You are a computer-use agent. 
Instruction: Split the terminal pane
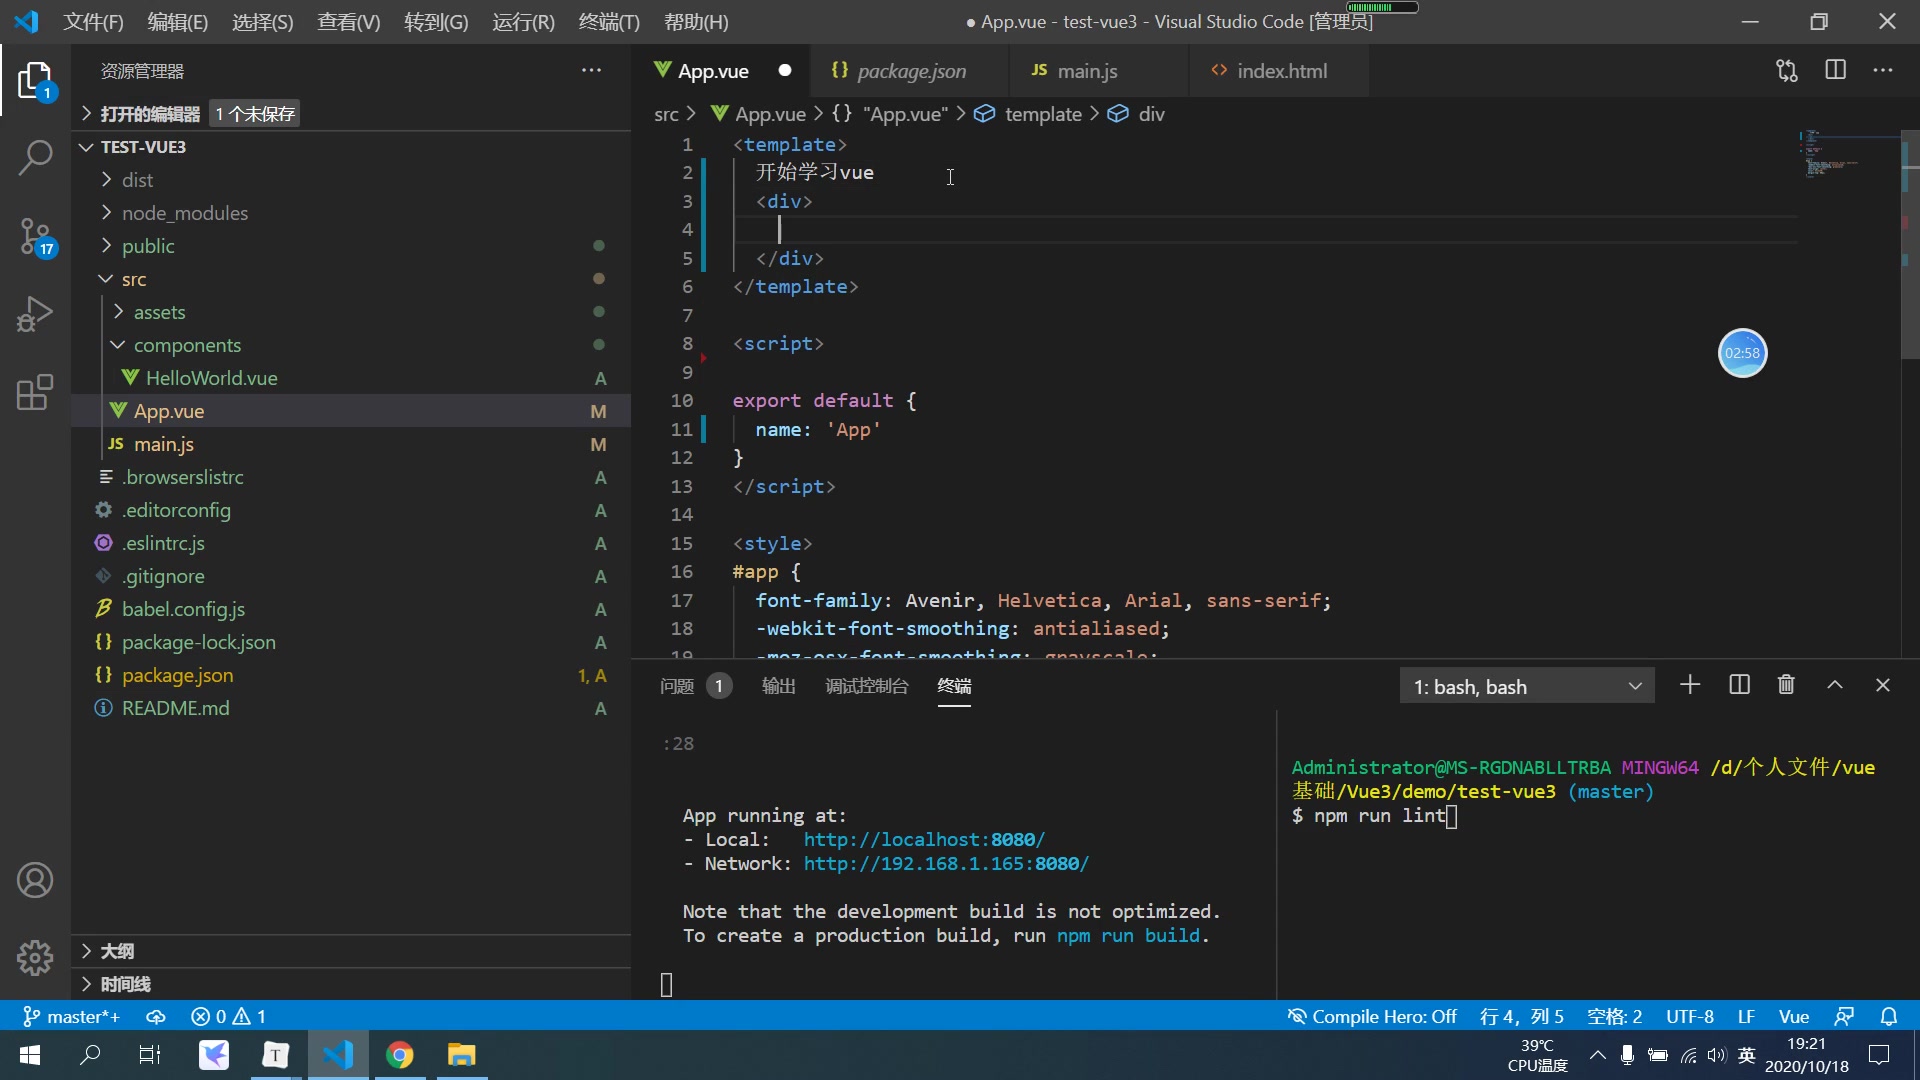1739,685
